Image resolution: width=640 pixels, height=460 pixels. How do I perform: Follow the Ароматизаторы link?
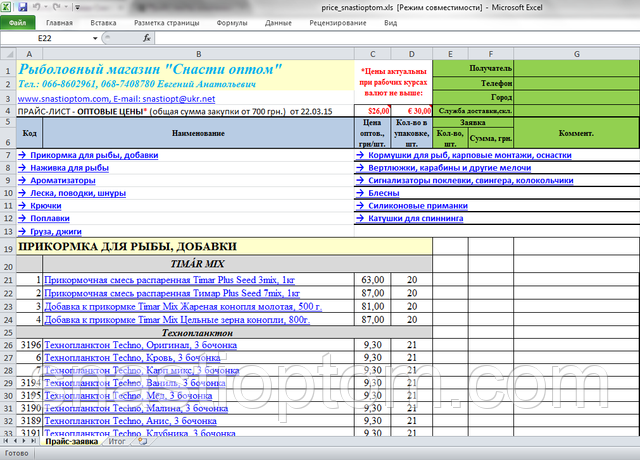pyautogui.click(x=57, y=180)
